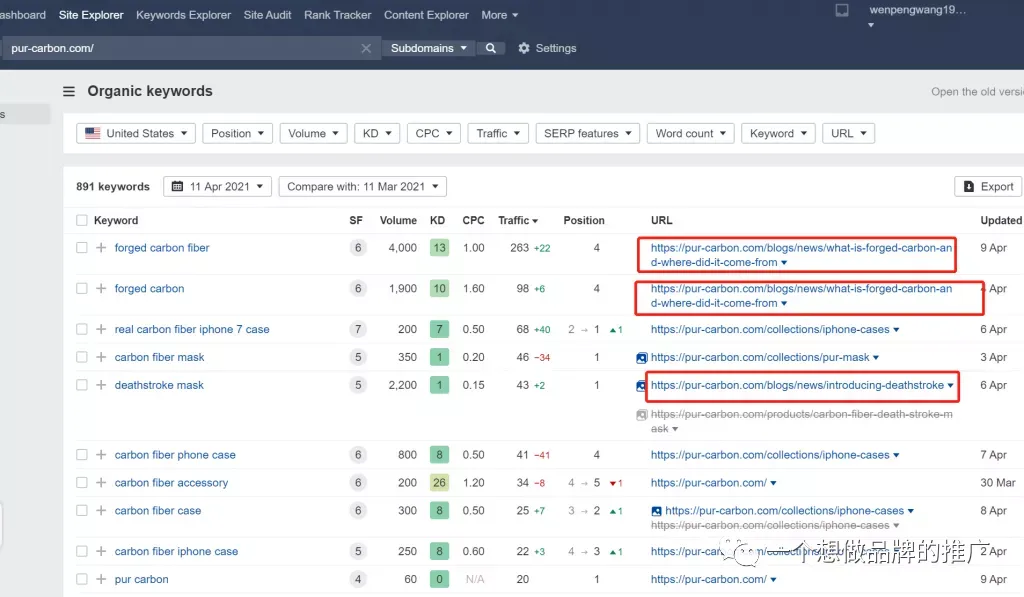Add forged carbon fiber keyword with plus
Image resolution: width=1024 pixels, height=597 pixels.
[101, 248]
